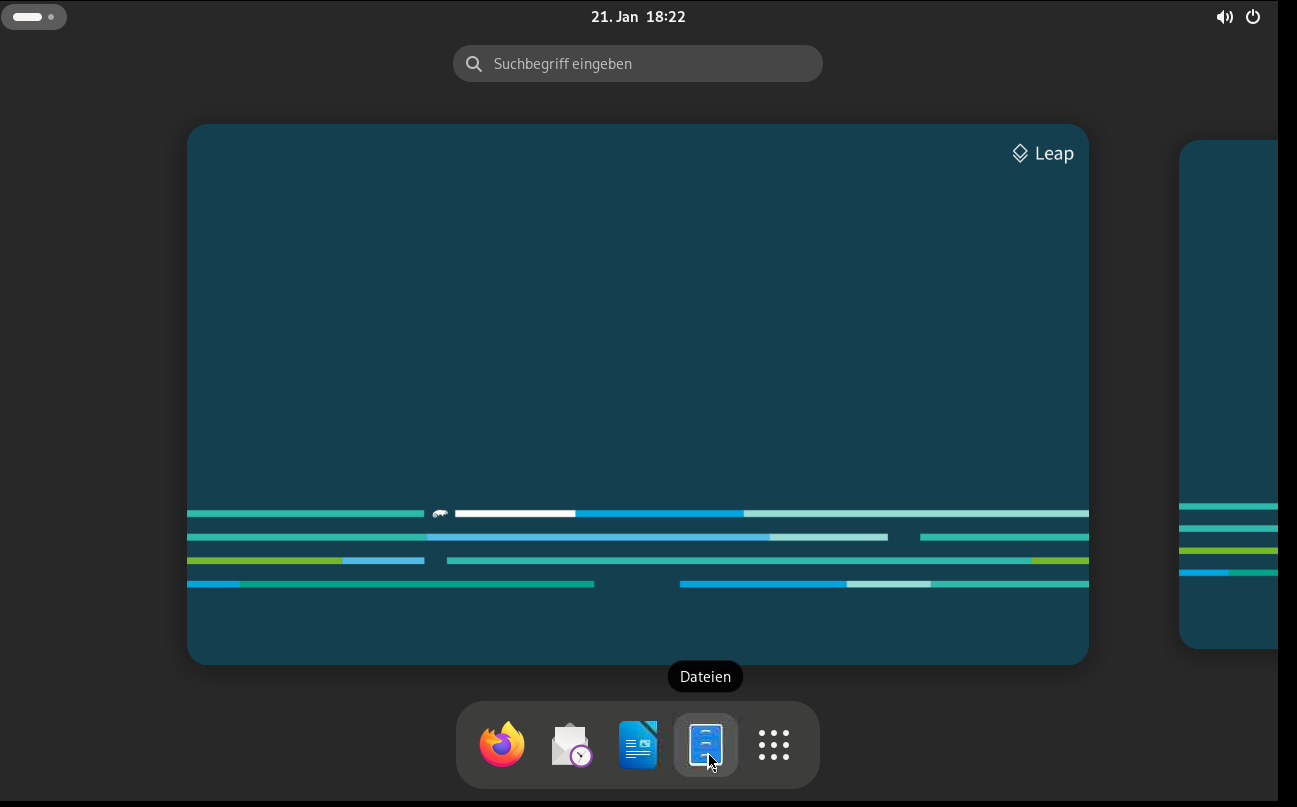Click the Leap logo on the wallpaper
The height and width of the screenshot is (807, 1297).
1042,153
